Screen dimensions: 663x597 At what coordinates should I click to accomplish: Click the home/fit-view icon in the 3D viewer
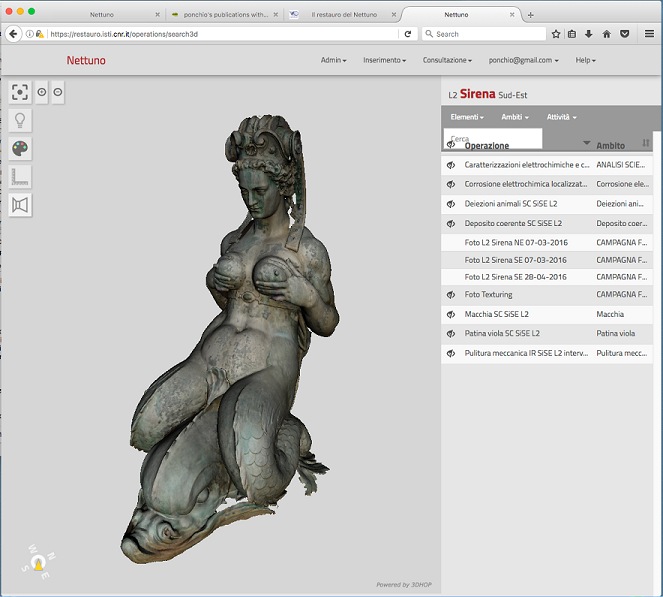pos(20,92)
